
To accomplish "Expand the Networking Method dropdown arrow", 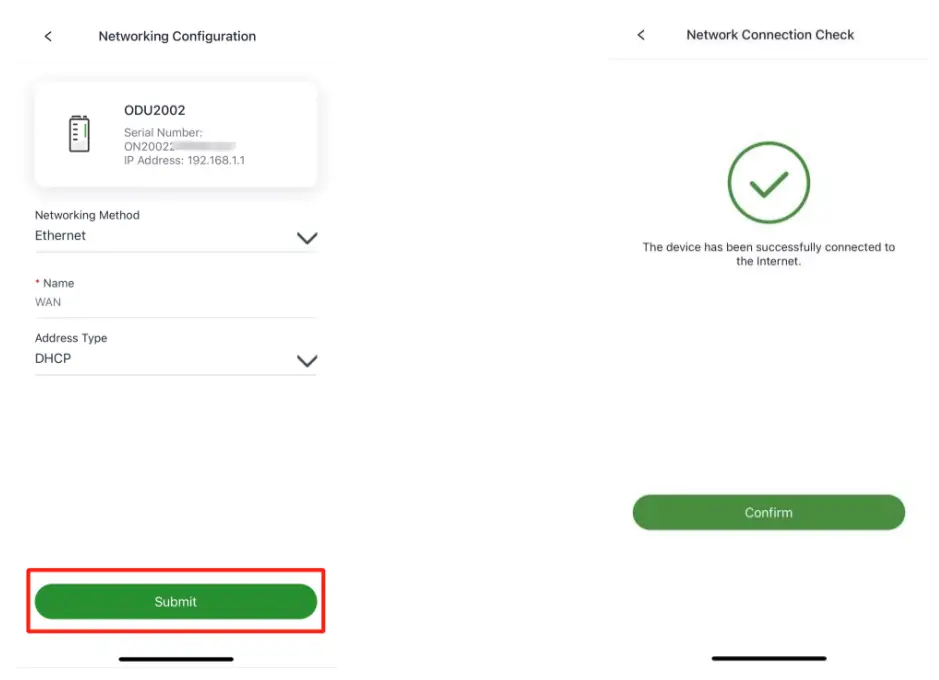I will (307, 238).
